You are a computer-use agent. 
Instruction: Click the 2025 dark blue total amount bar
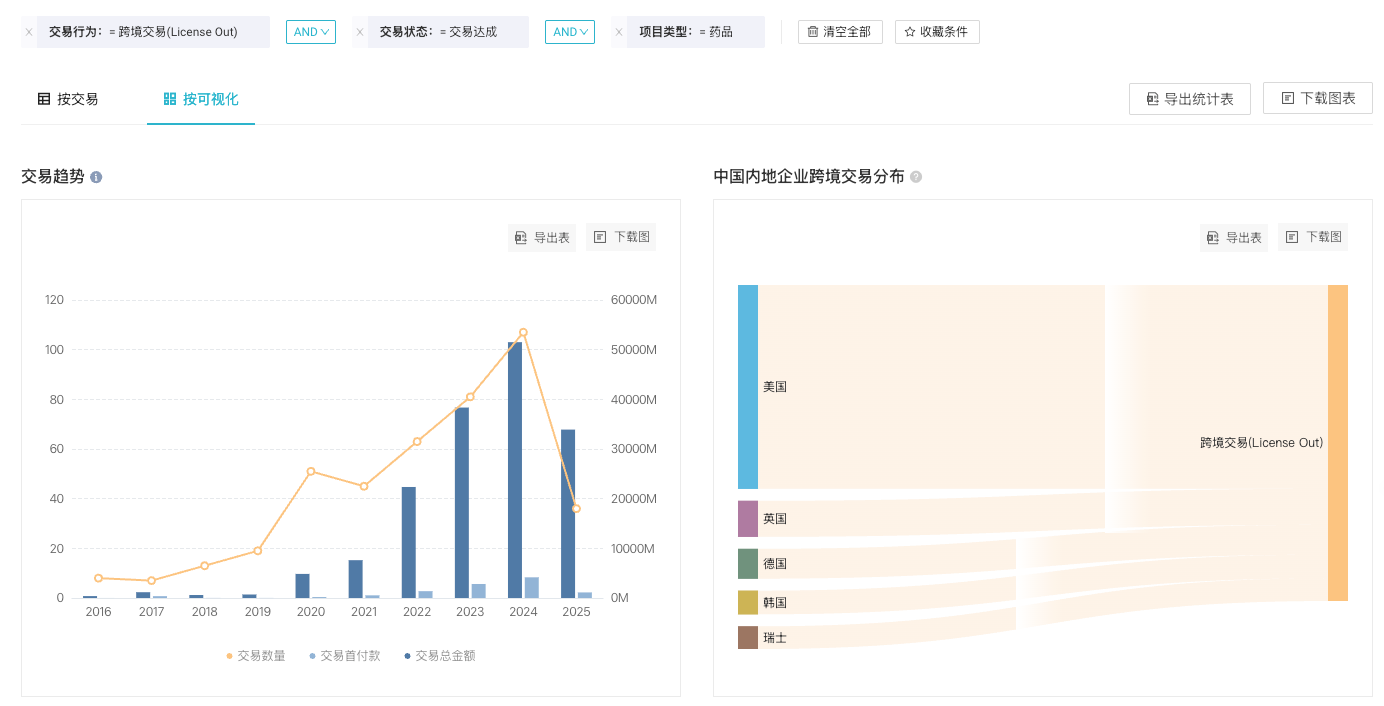point(568,514)
